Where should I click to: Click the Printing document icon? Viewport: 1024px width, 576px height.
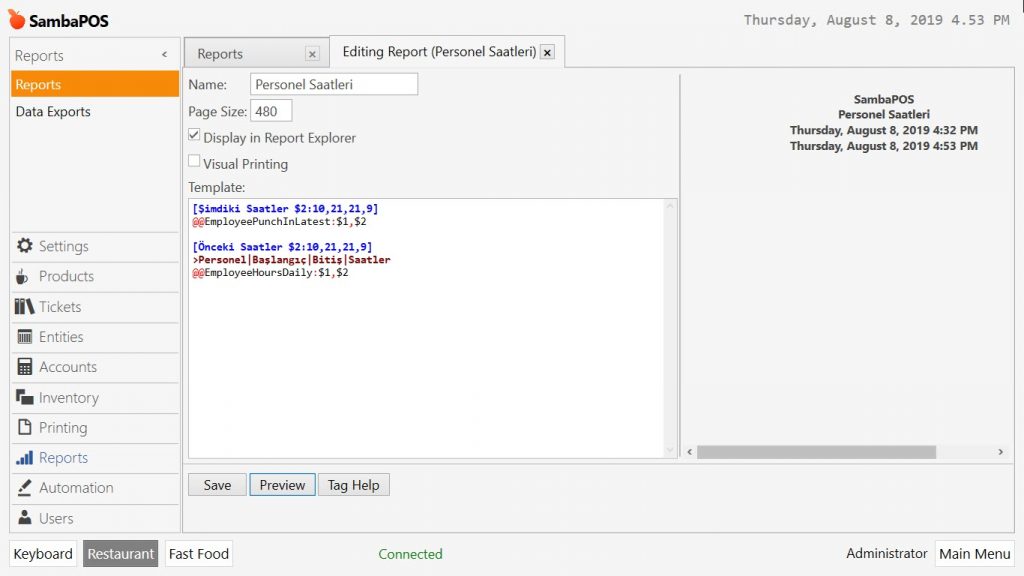25,428
